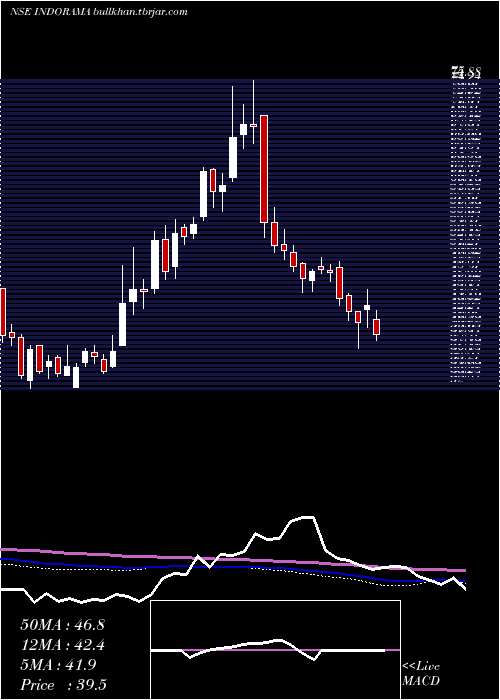Click the Price : 39.5 value

[62, 685]
